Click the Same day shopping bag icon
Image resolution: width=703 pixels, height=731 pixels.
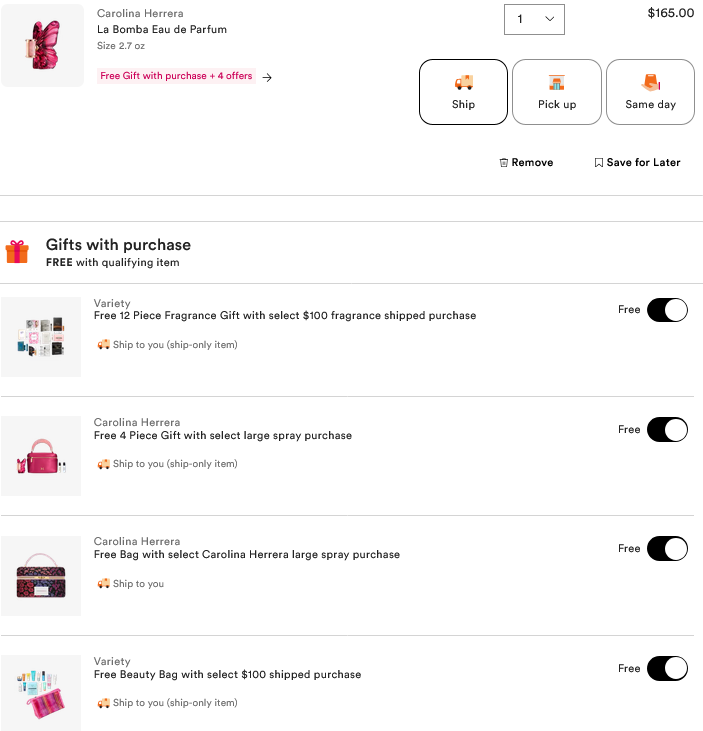[650, 82]
